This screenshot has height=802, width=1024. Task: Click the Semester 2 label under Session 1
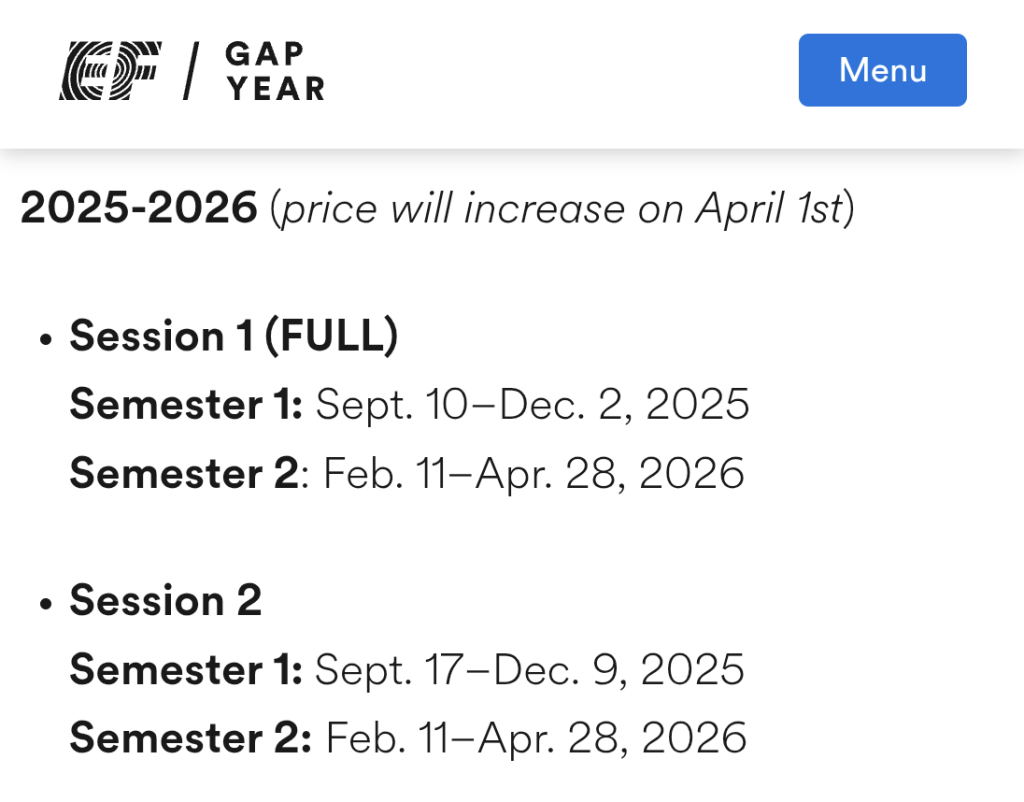click(184, 472)
